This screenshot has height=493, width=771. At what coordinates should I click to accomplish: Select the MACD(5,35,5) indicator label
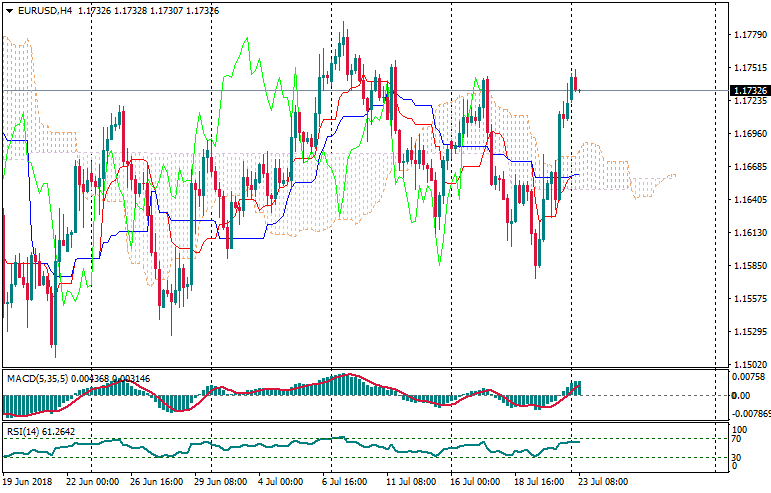coord(38,378)
